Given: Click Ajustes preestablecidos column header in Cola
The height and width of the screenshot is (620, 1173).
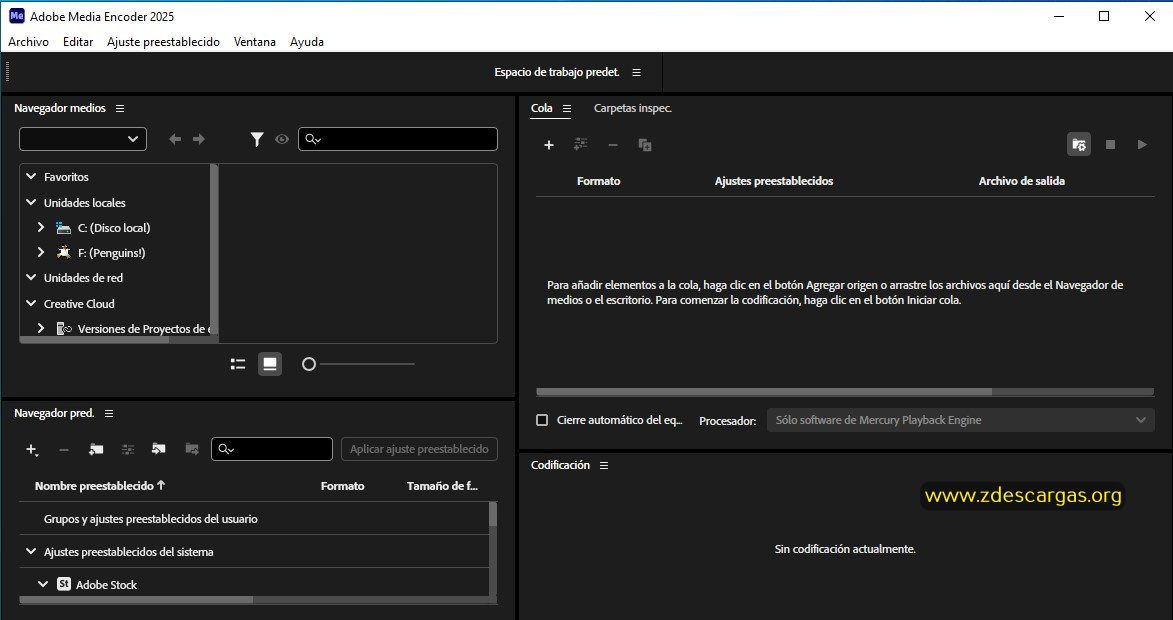Looking at the screenshot, I should point(774,181).
